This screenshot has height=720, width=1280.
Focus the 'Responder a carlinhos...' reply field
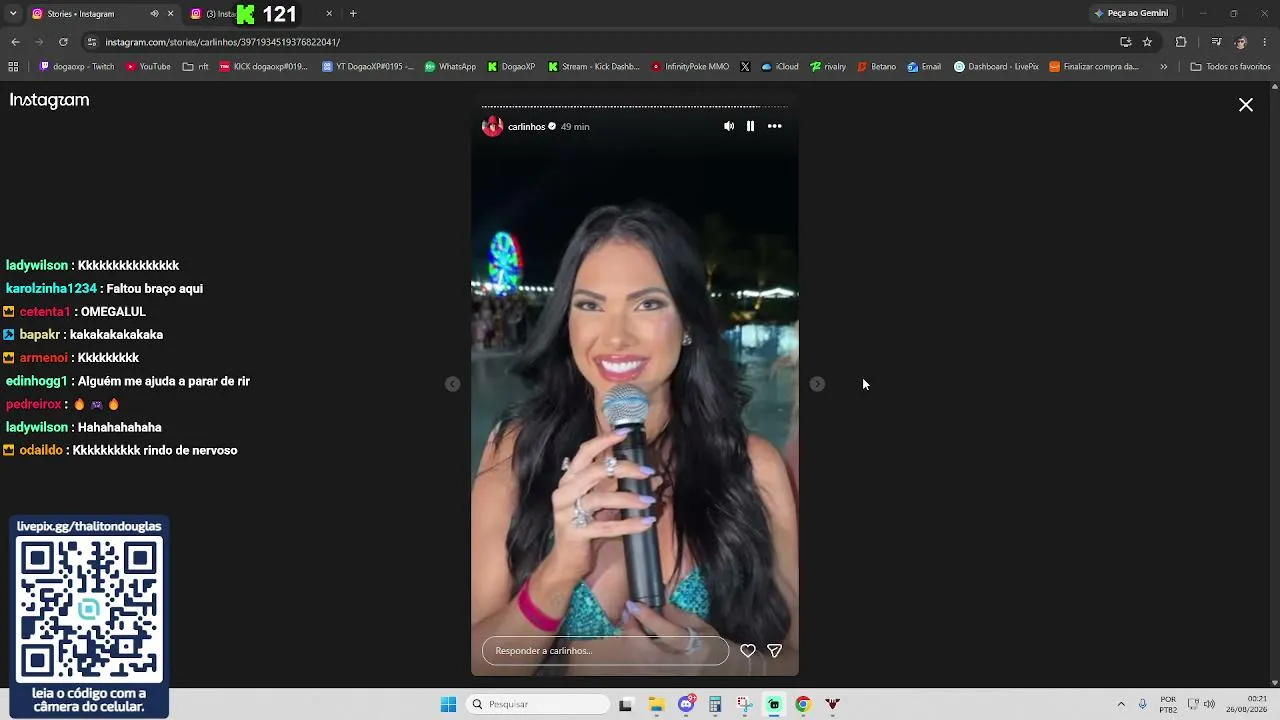pos(605,651)
